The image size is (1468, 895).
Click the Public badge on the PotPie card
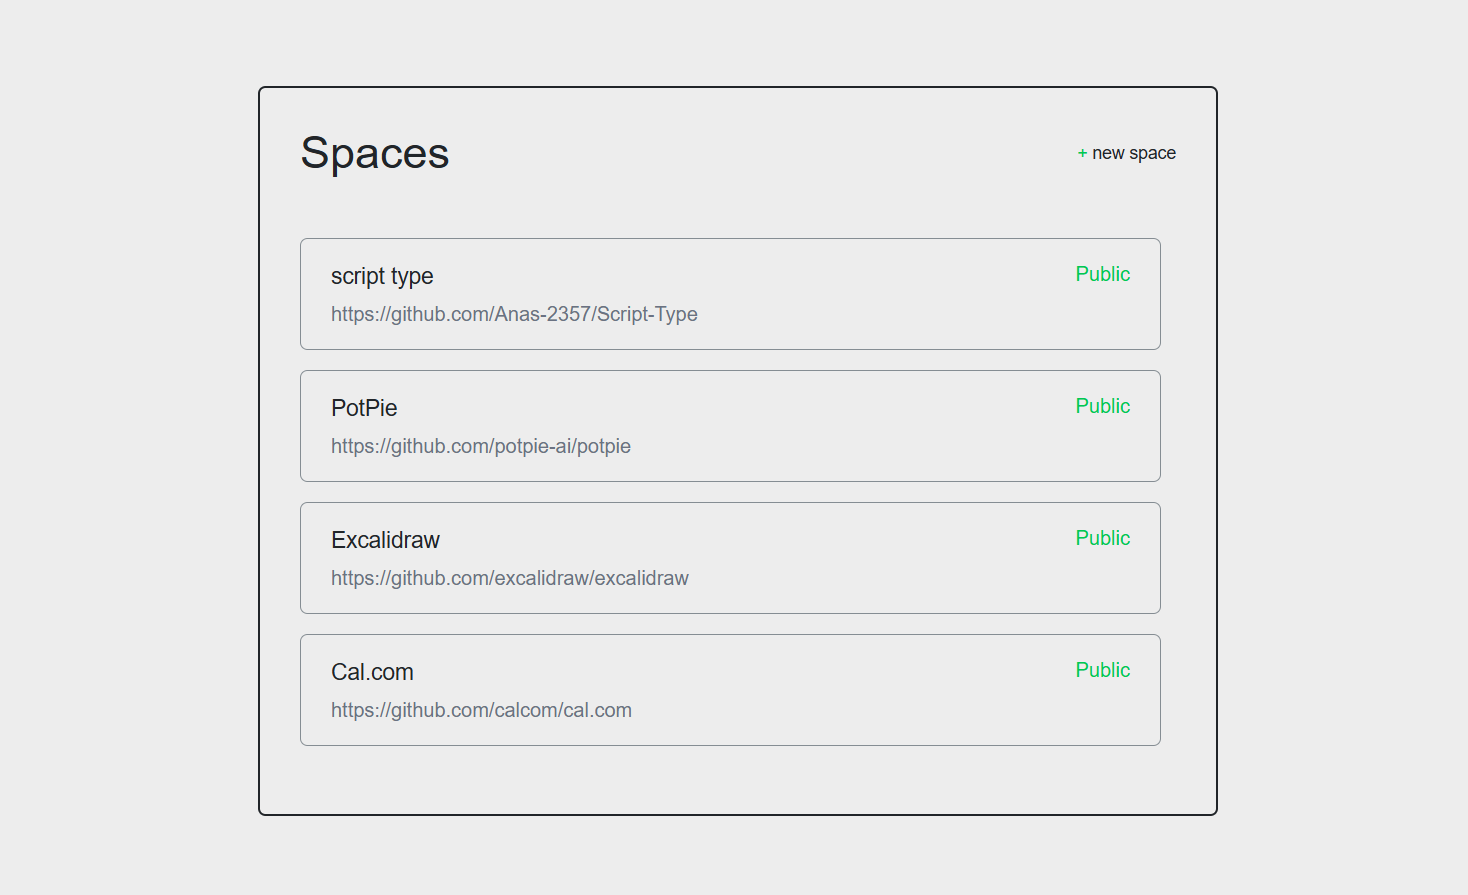tap(1102, 406)
